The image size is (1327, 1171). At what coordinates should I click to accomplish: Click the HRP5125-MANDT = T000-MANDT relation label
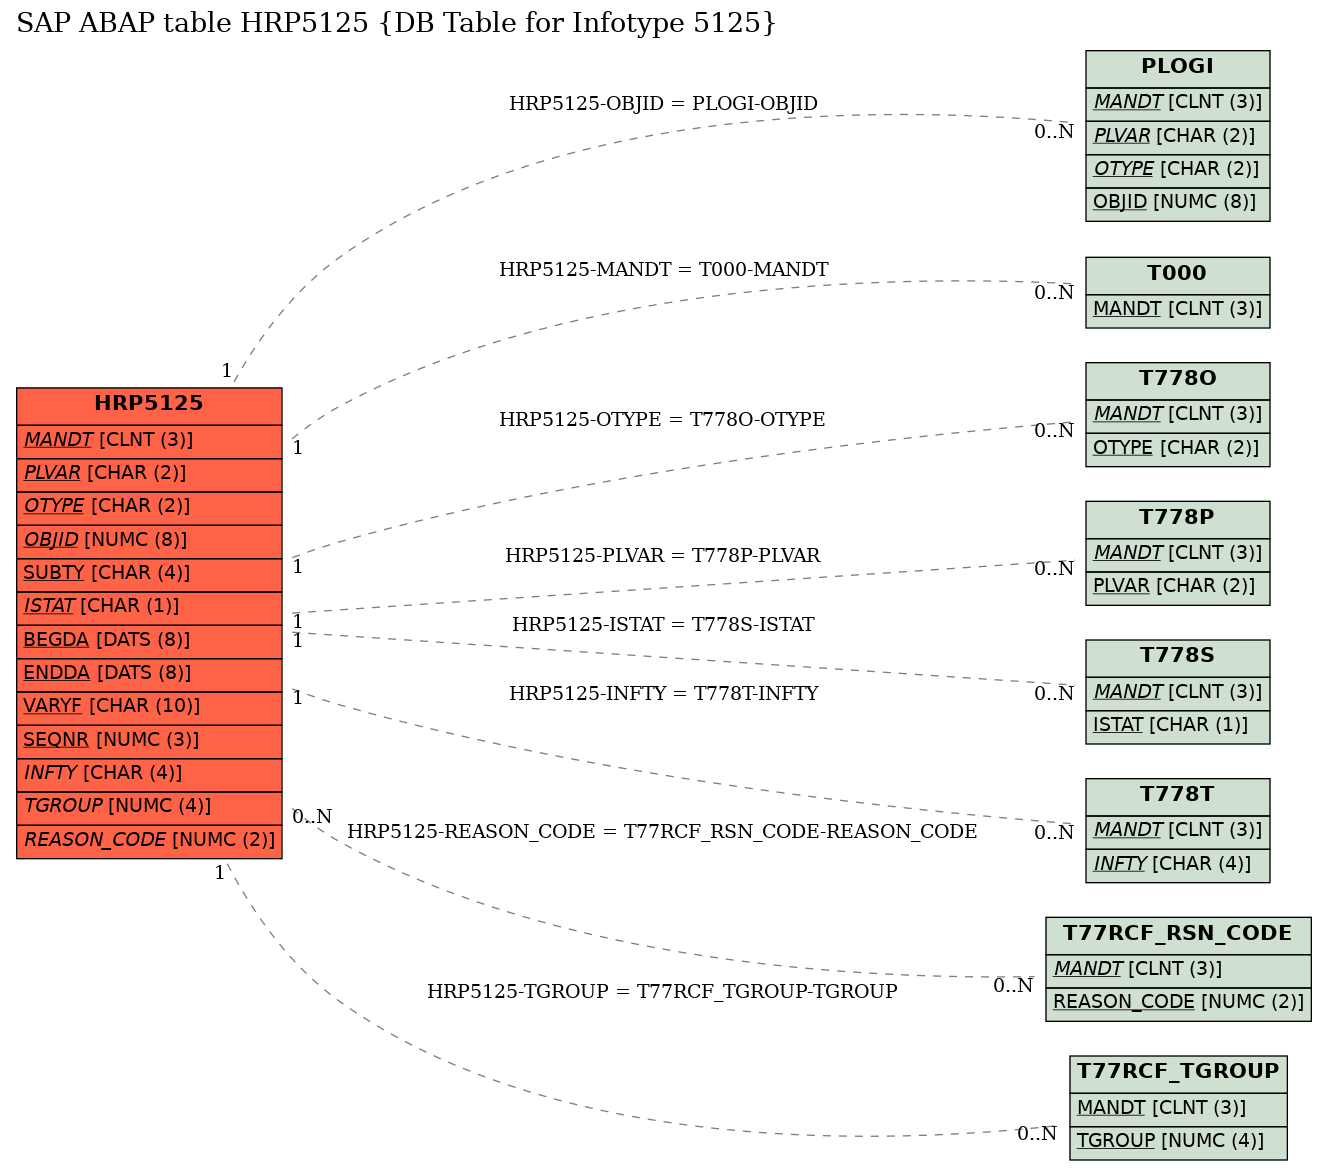pyautogui.click(x=663, y=269)
